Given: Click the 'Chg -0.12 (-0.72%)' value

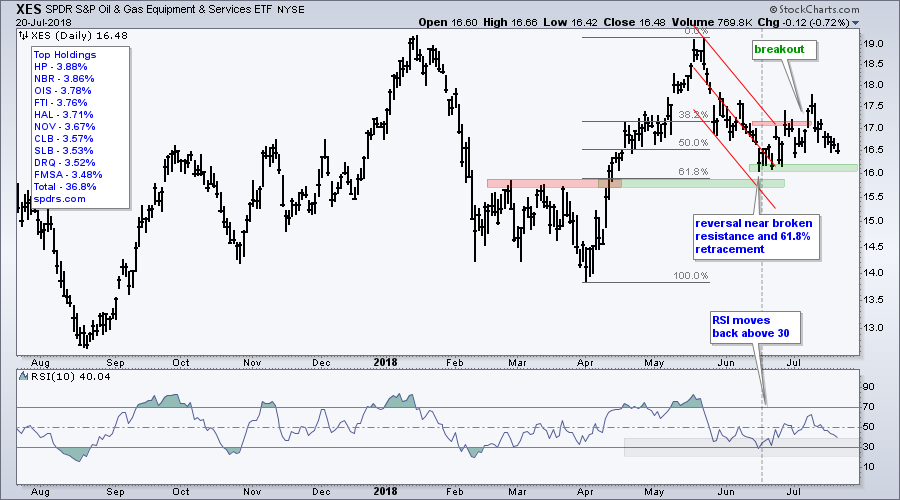Looking at the screenshot, I should click(x=804, y=22).
